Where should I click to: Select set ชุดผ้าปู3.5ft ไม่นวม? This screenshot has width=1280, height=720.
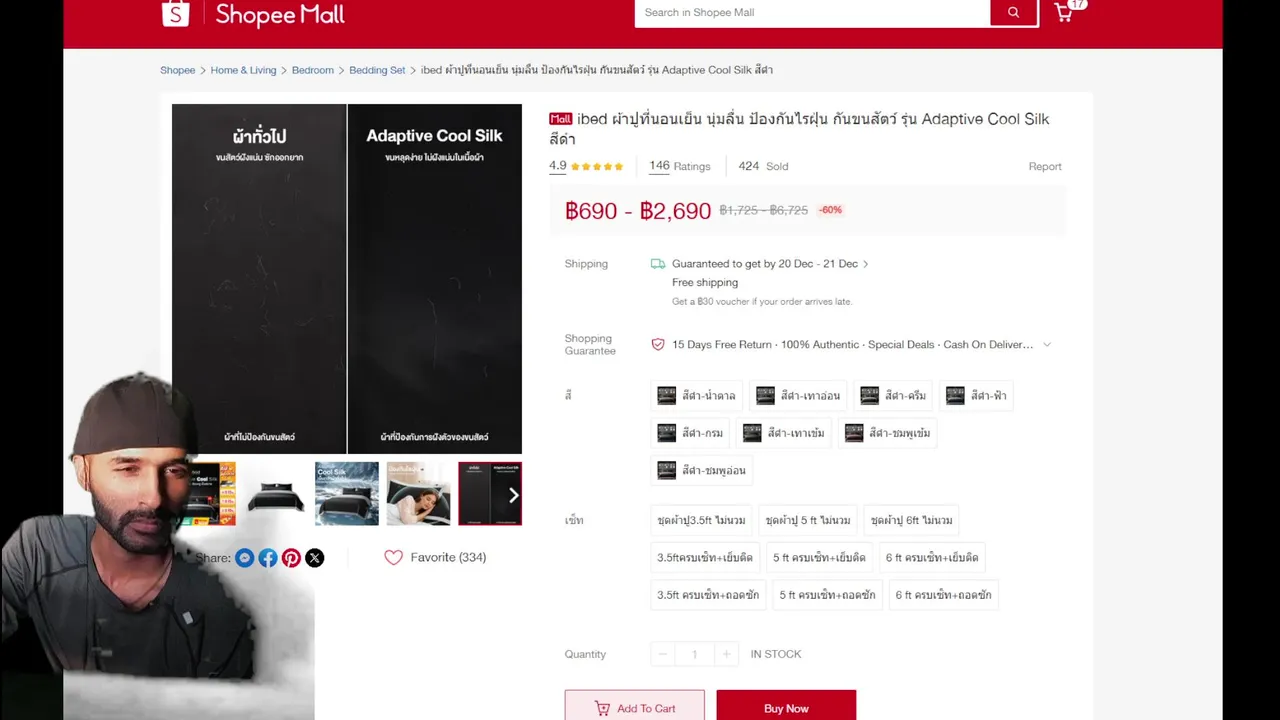(701, 520)
